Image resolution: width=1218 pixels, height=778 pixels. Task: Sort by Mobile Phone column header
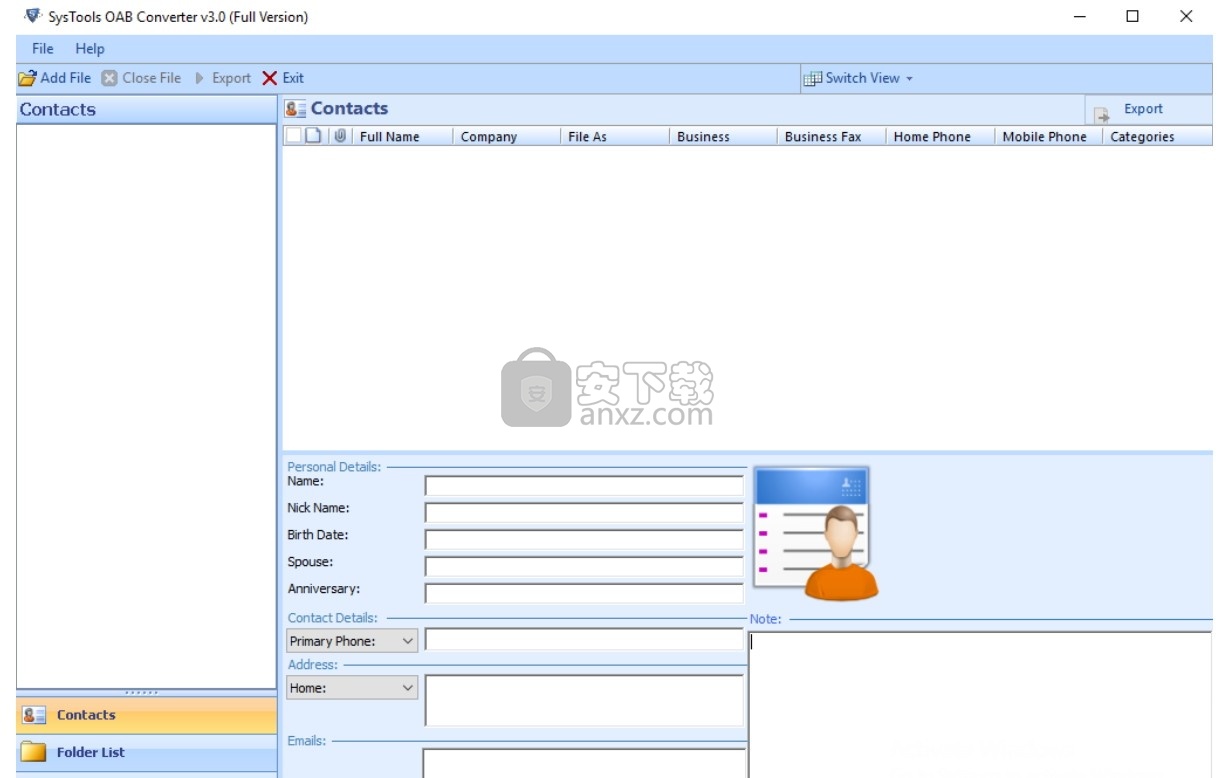(x=1048, y=136)
